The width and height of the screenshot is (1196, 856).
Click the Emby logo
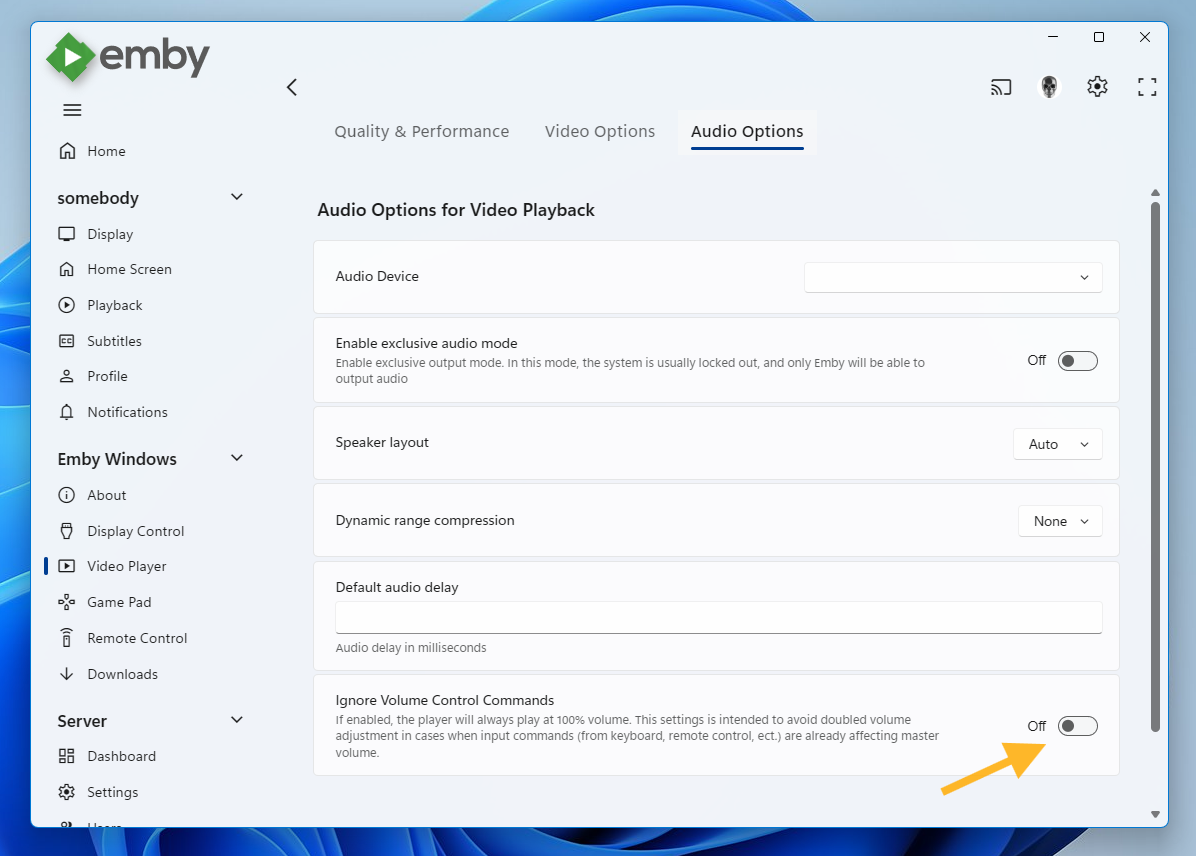tap(128, 56)
